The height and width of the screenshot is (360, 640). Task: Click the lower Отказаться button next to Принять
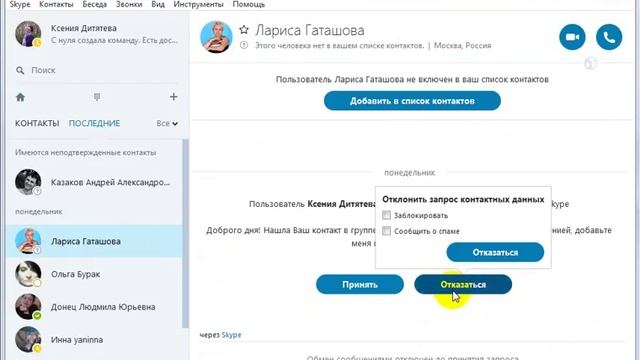pyautogui.click(x=463, y=284)
